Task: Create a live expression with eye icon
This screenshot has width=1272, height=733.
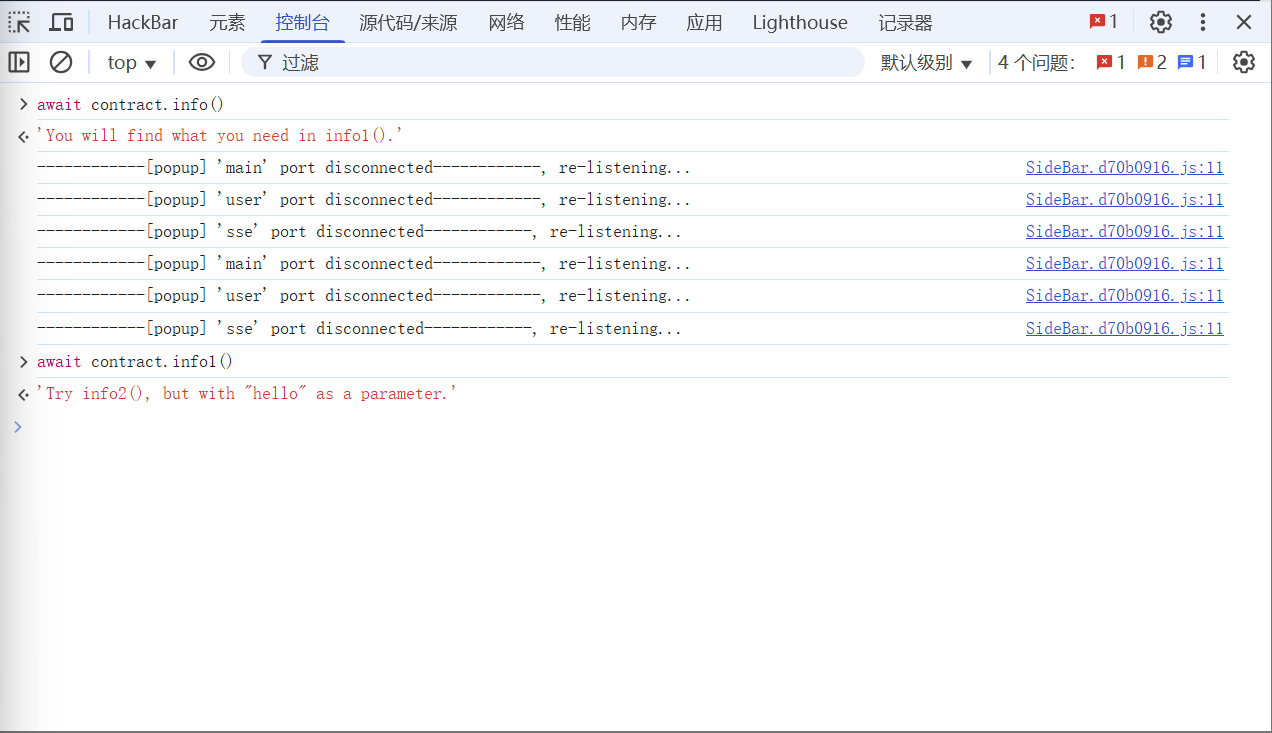Action: (202, 62)
